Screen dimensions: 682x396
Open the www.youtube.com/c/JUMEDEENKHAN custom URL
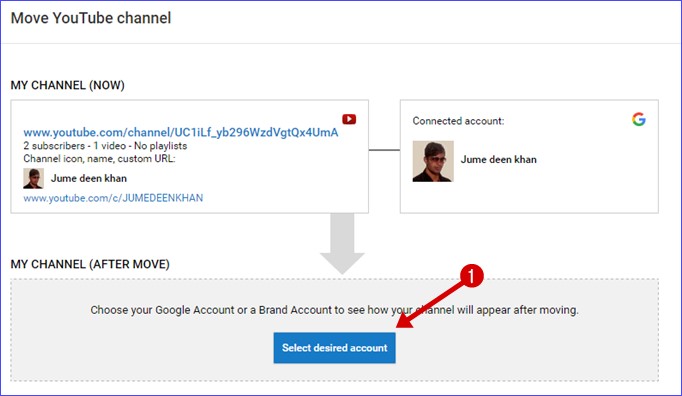113,198
